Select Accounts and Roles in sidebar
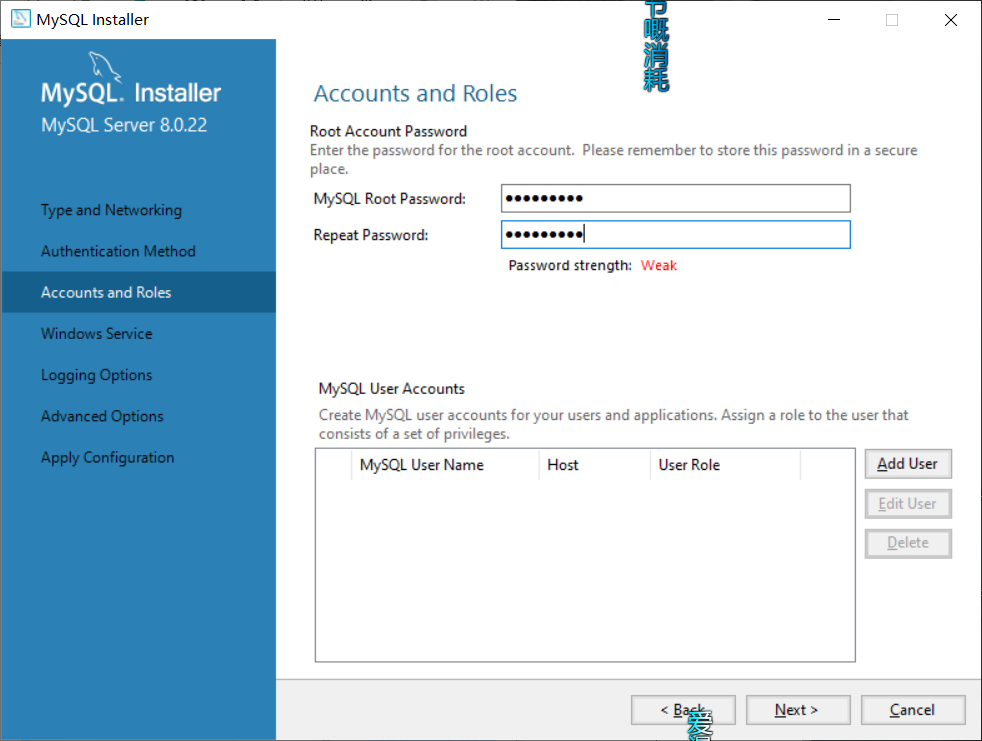 click(138, 293)
